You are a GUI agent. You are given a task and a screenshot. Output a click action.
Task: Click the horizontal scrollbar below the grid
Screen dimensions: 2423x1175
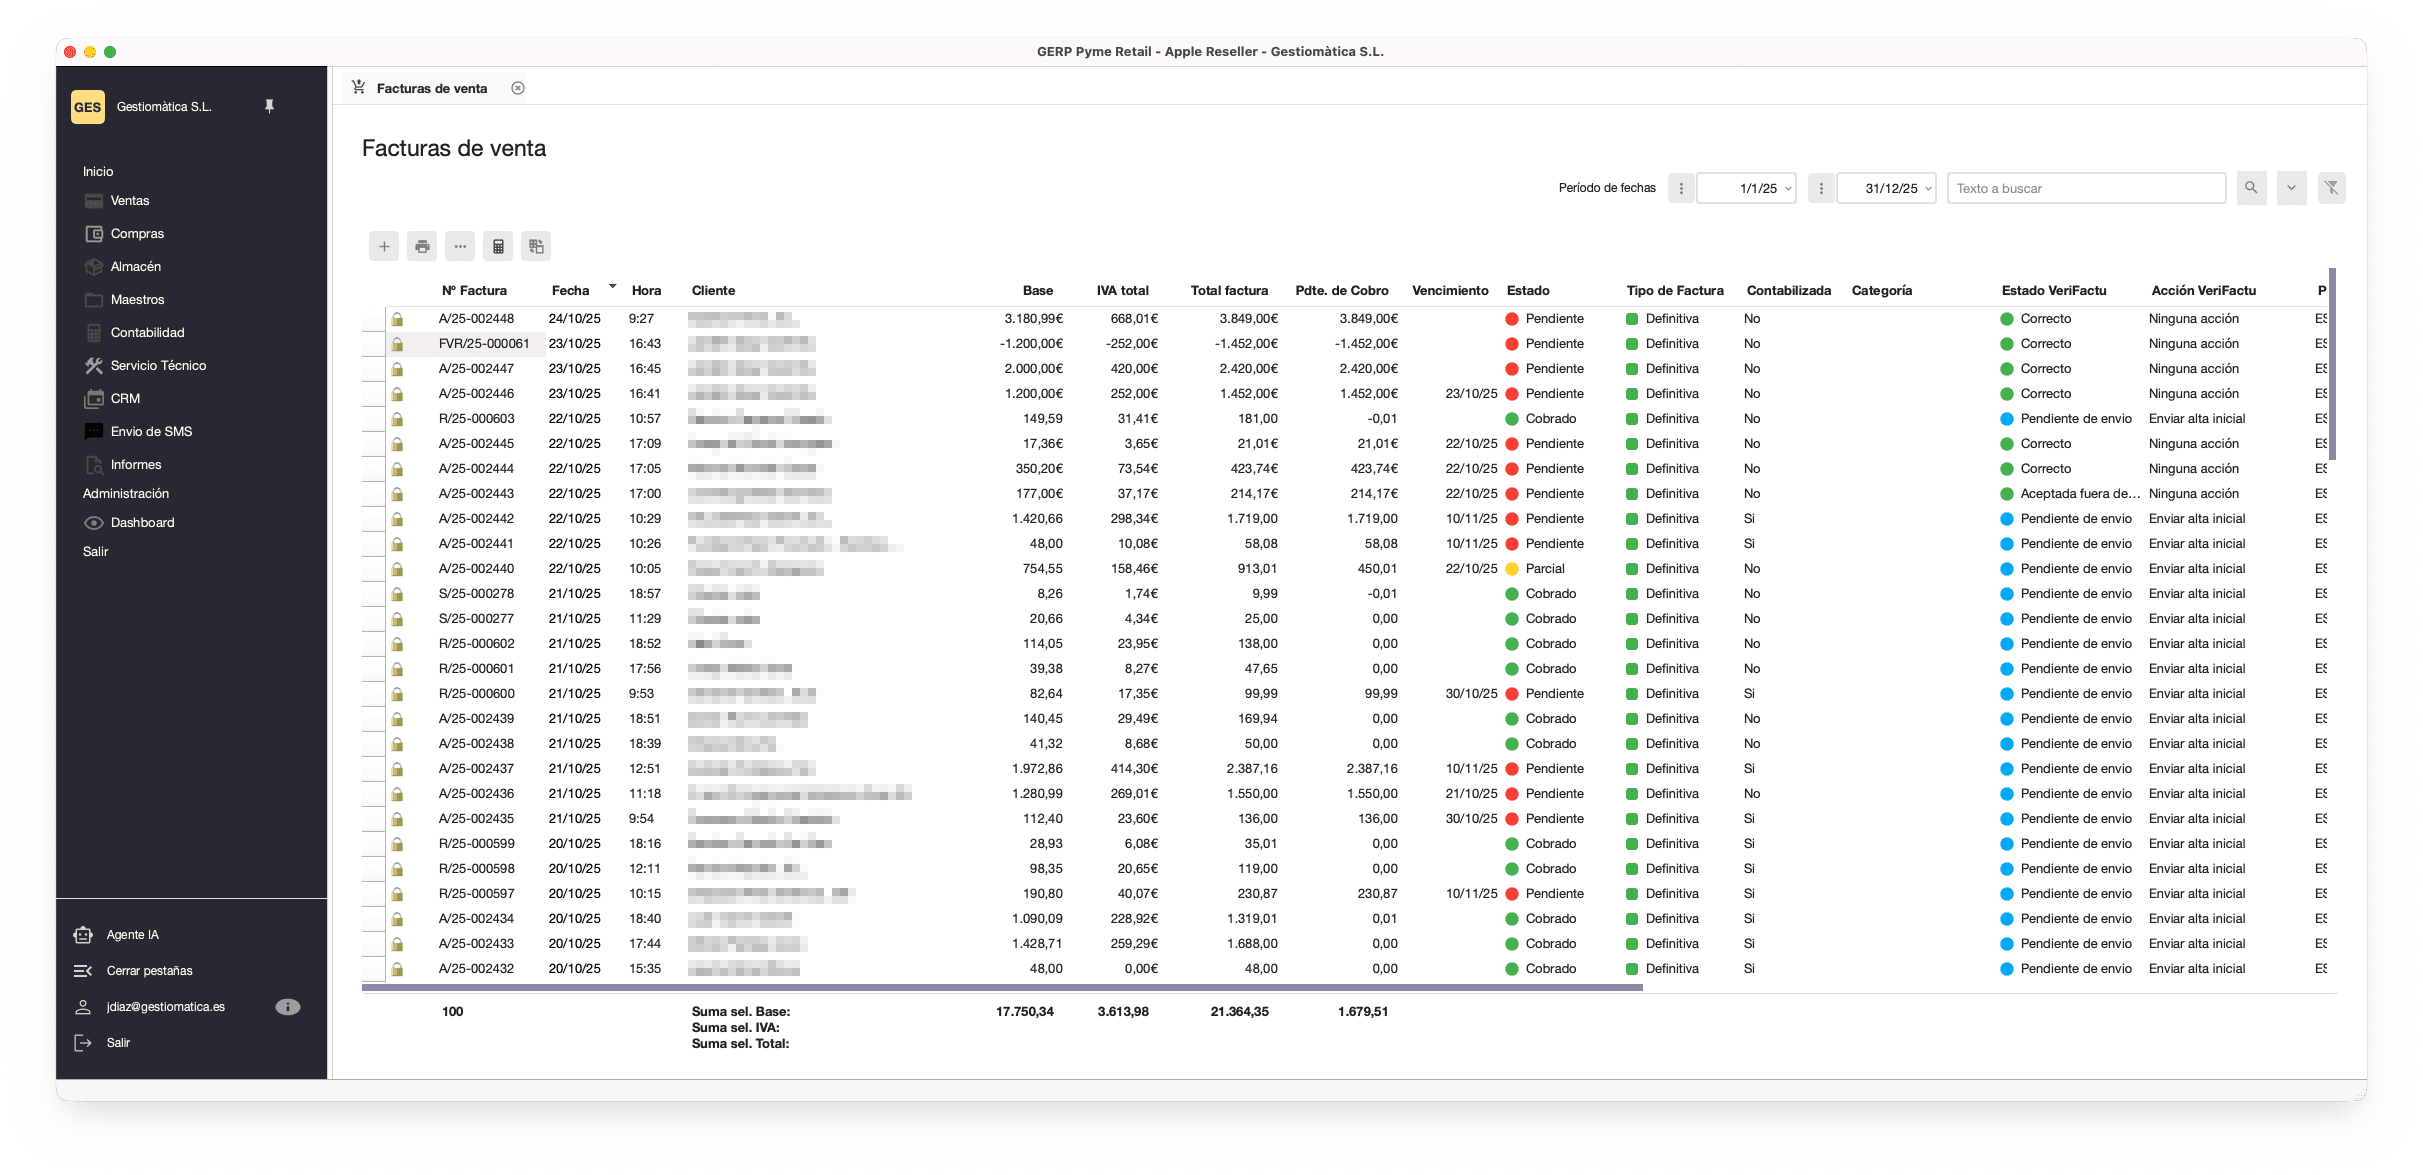[1001, 988]
